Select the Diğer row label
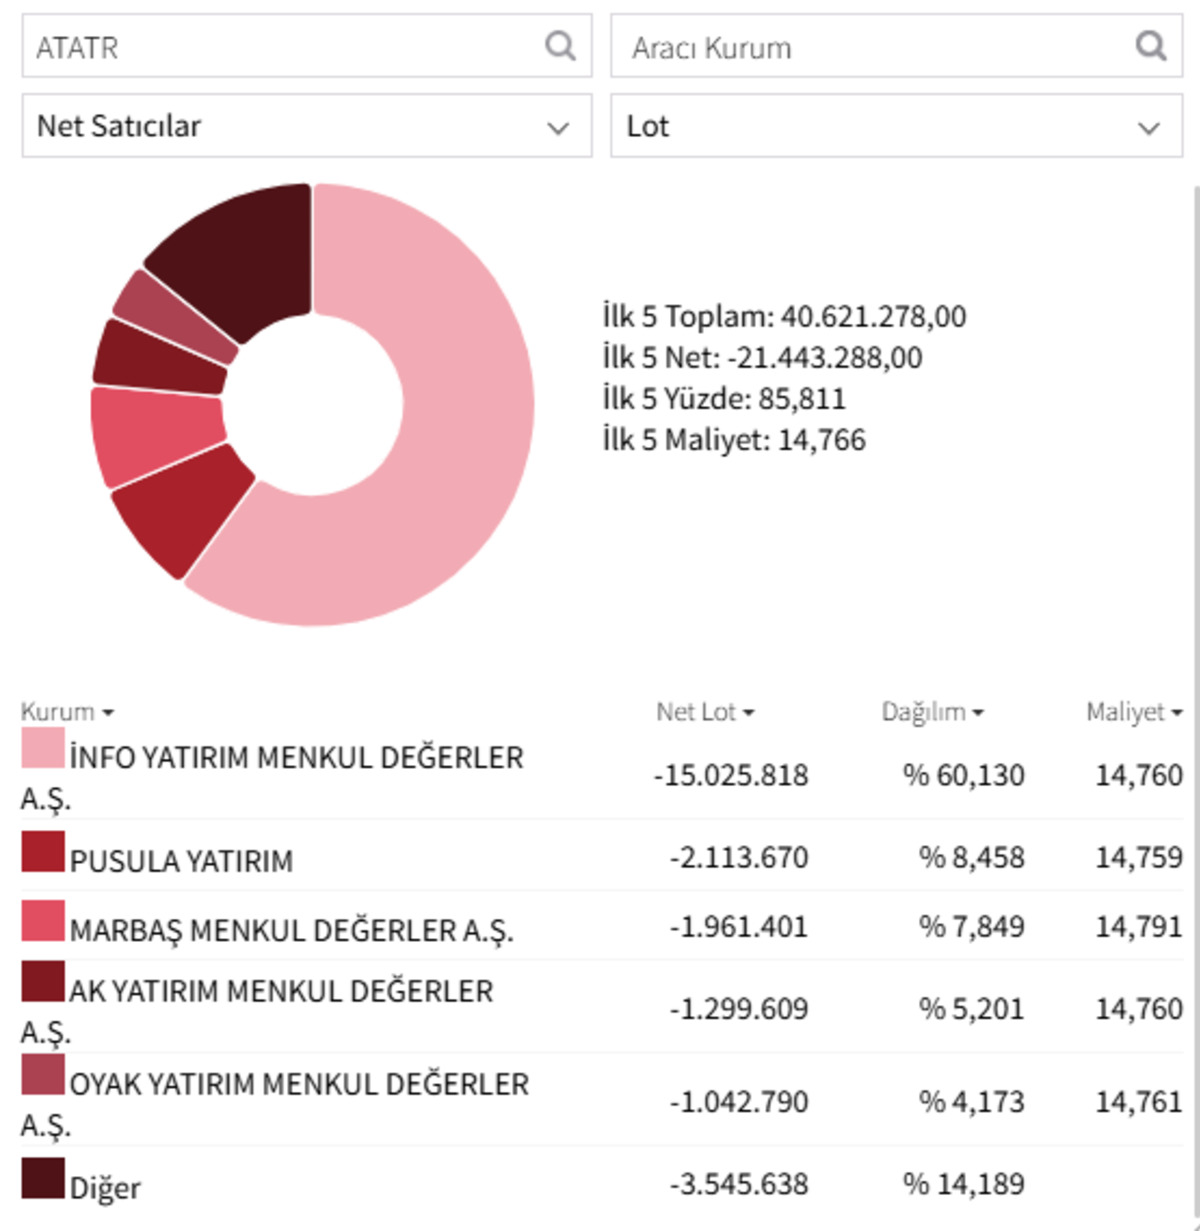1200x1231 pixels. pyautogui.click(x=105, y=1188)
